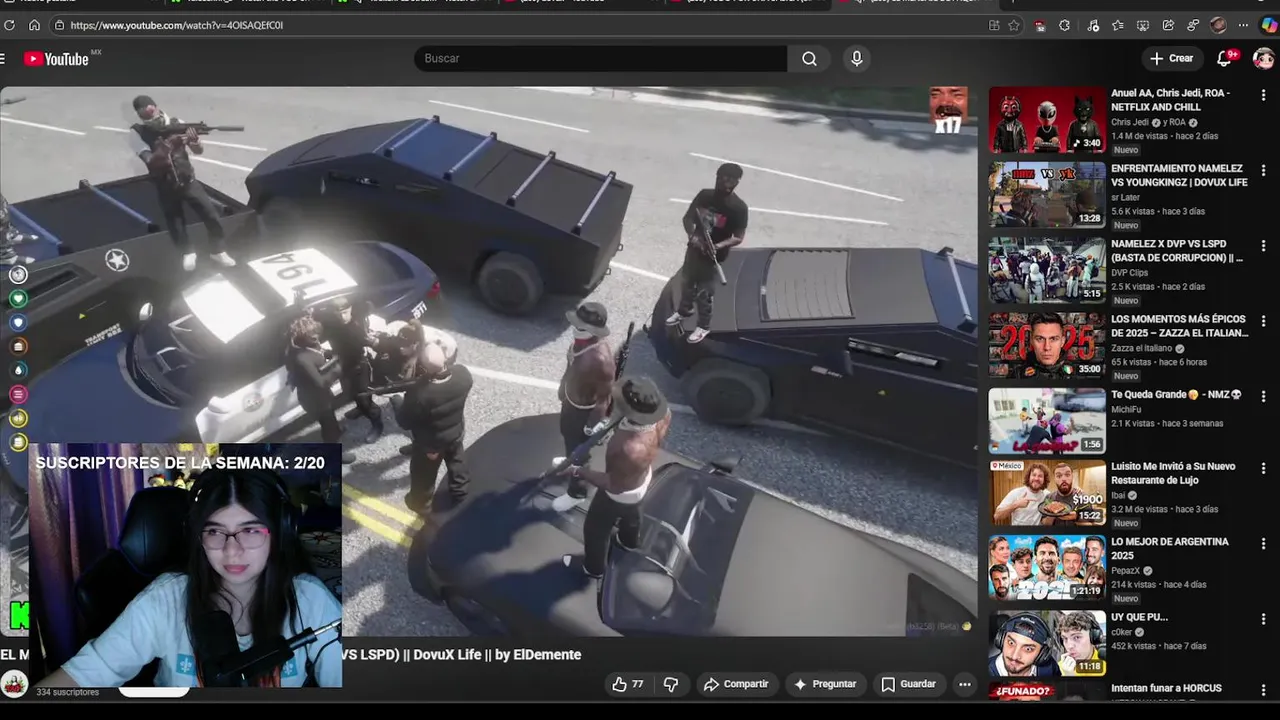
Task: Open the Luisito Me Invitó video thumbnail
Action: tap(1047, 493)
